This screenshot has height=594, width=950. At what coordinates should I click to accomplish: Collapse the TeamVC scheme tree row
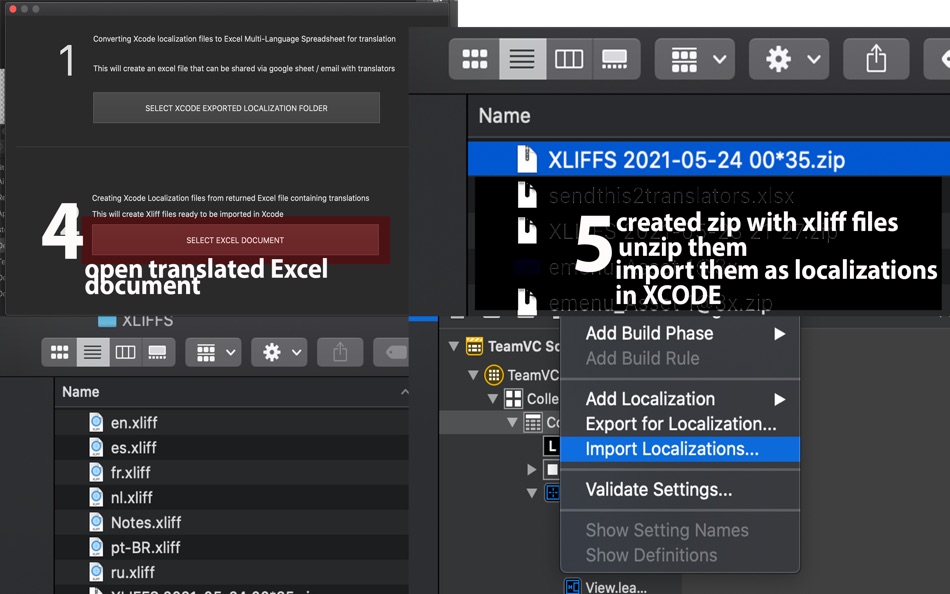click(x=453, y=346)
